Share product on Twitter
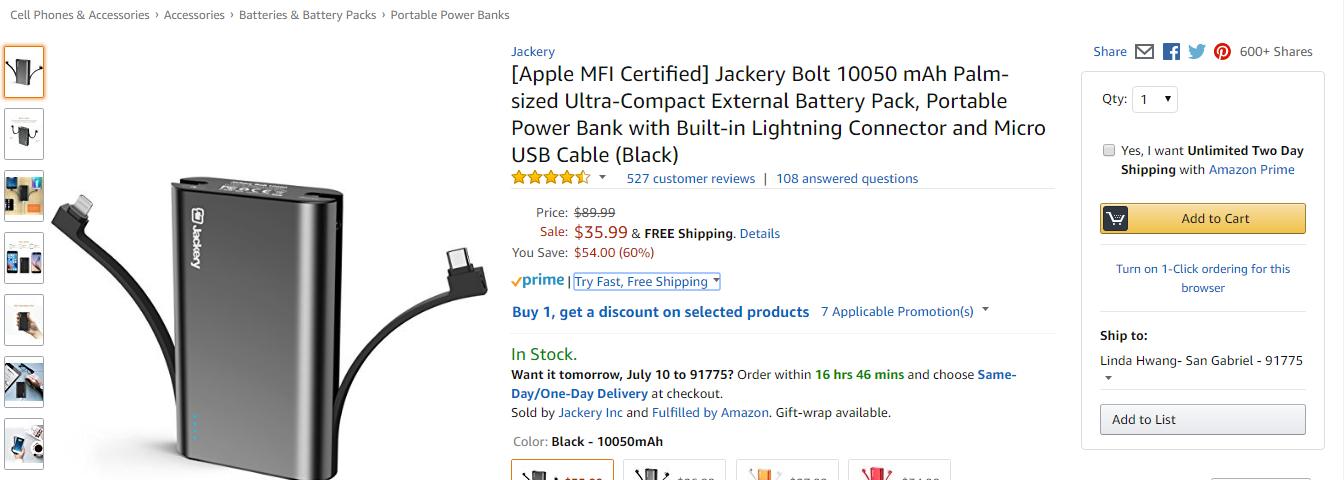Screen dimensions: 1344x480 coord(1196,52)
